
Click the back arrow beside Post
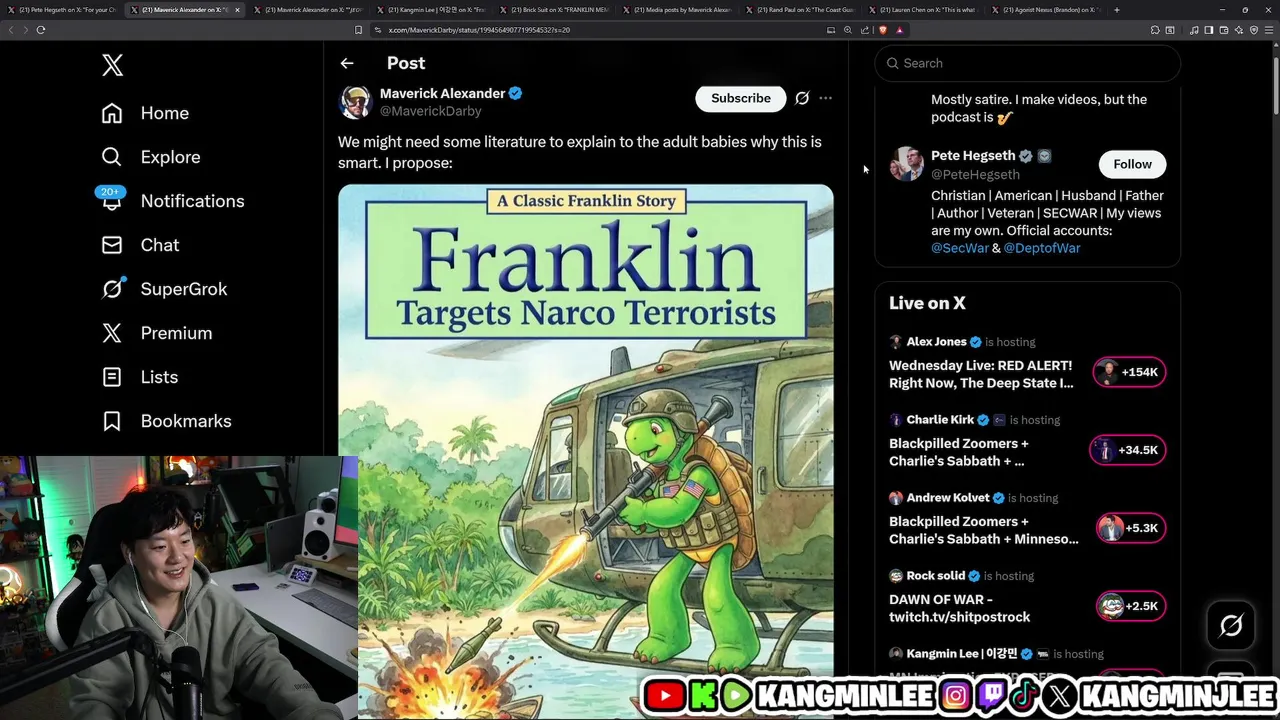347,63
